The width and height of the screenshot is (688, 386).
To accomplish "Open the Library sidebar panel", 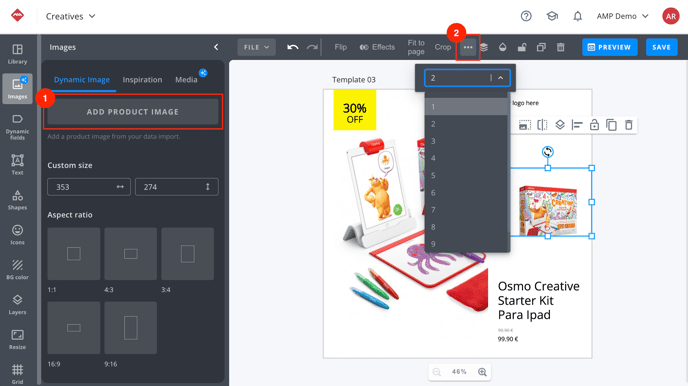I will 18,54.
